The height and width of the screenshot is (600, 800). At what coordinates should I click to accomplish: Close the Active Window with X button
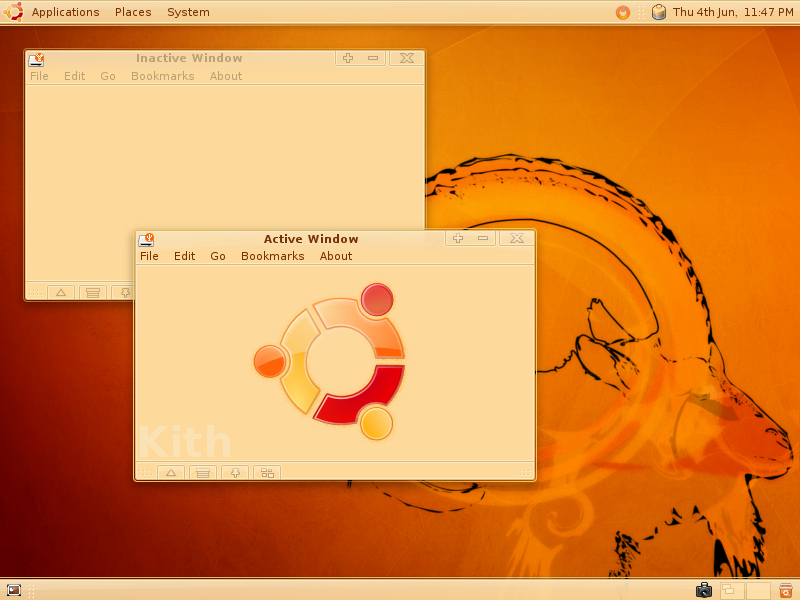click(x=517, y=238)
